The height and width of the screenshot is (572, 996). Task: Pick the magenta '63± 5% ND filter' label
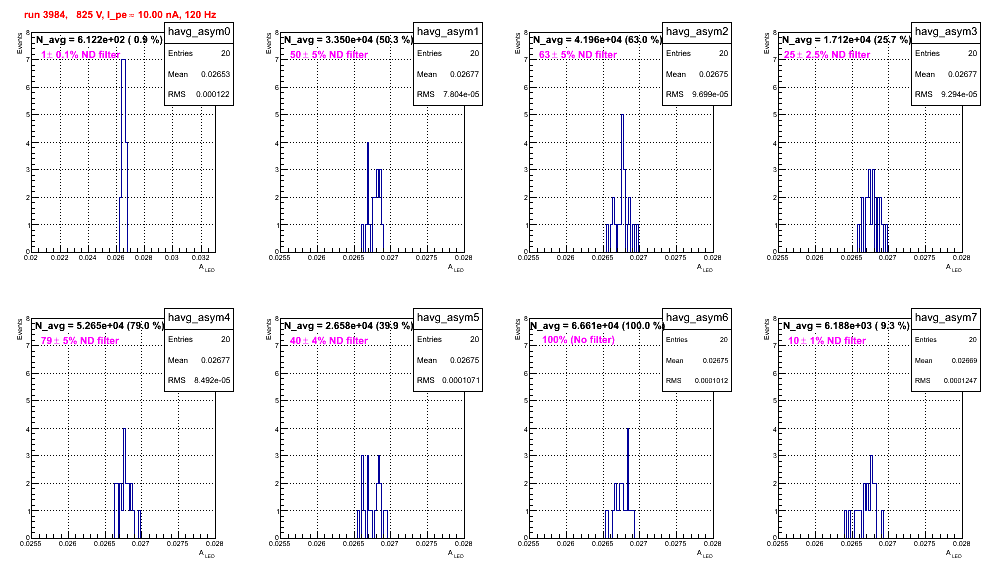click(578, 55)
